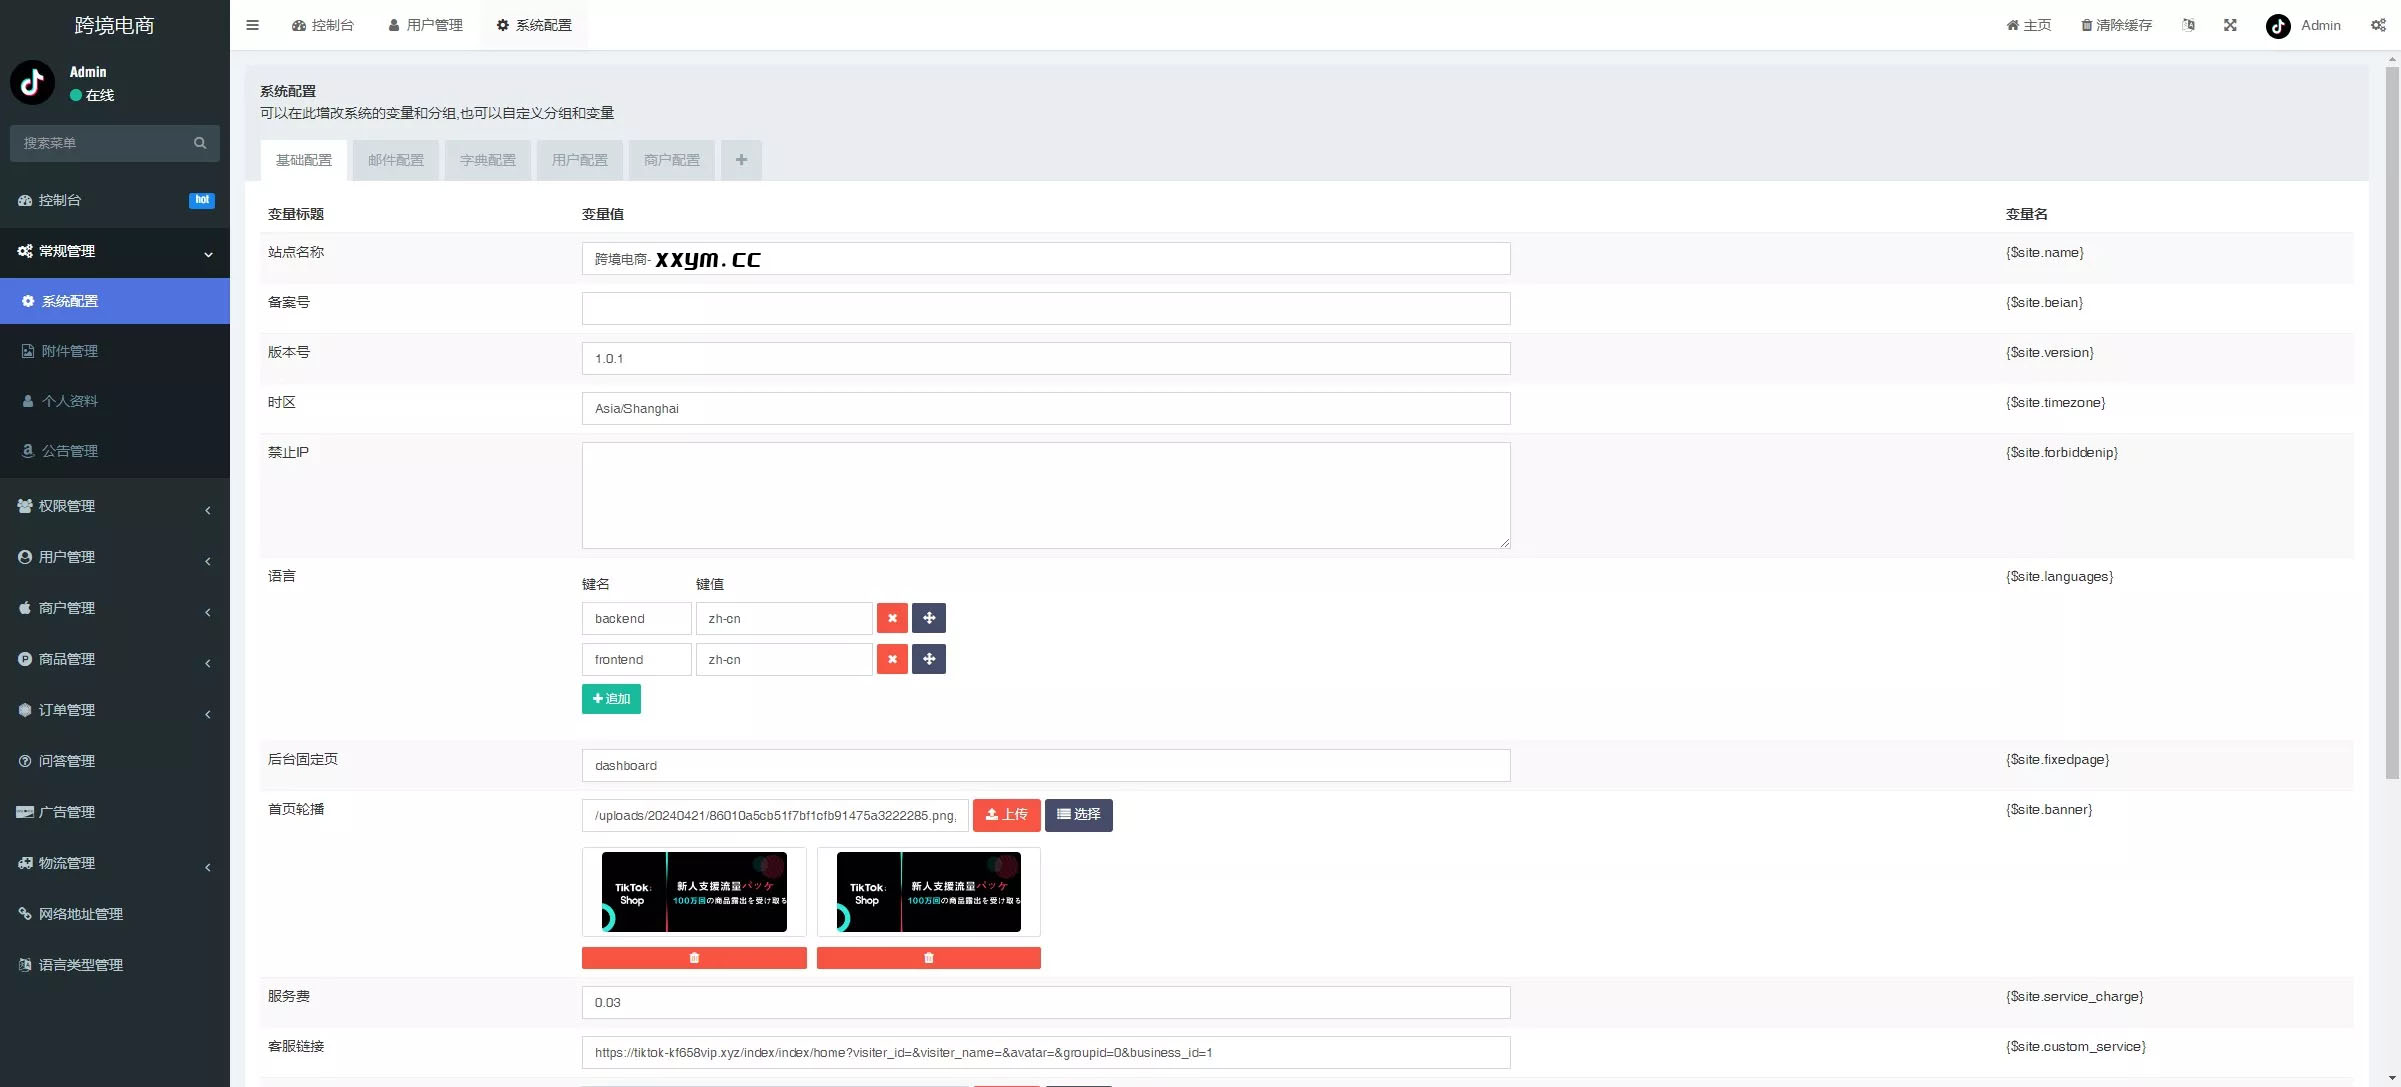The width and height of the screenshot is (2401, 1087).
Task: Switch to 邮件配置 tab
Action: pos(396,160)
